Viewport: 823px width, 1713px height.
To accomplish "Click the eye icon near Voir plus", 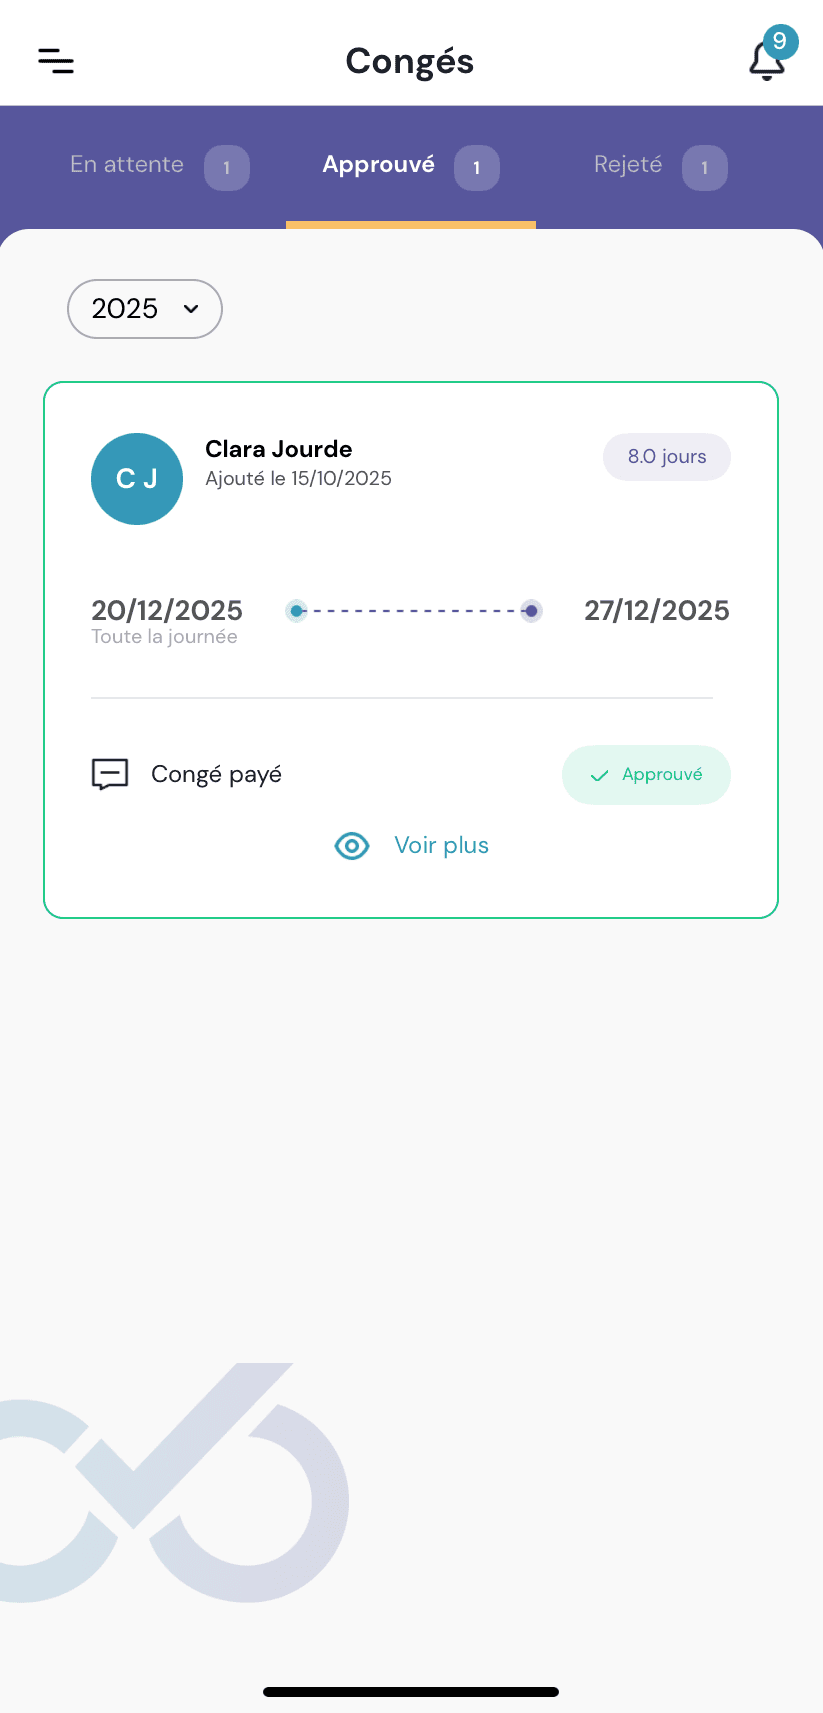I will [352, 846].
